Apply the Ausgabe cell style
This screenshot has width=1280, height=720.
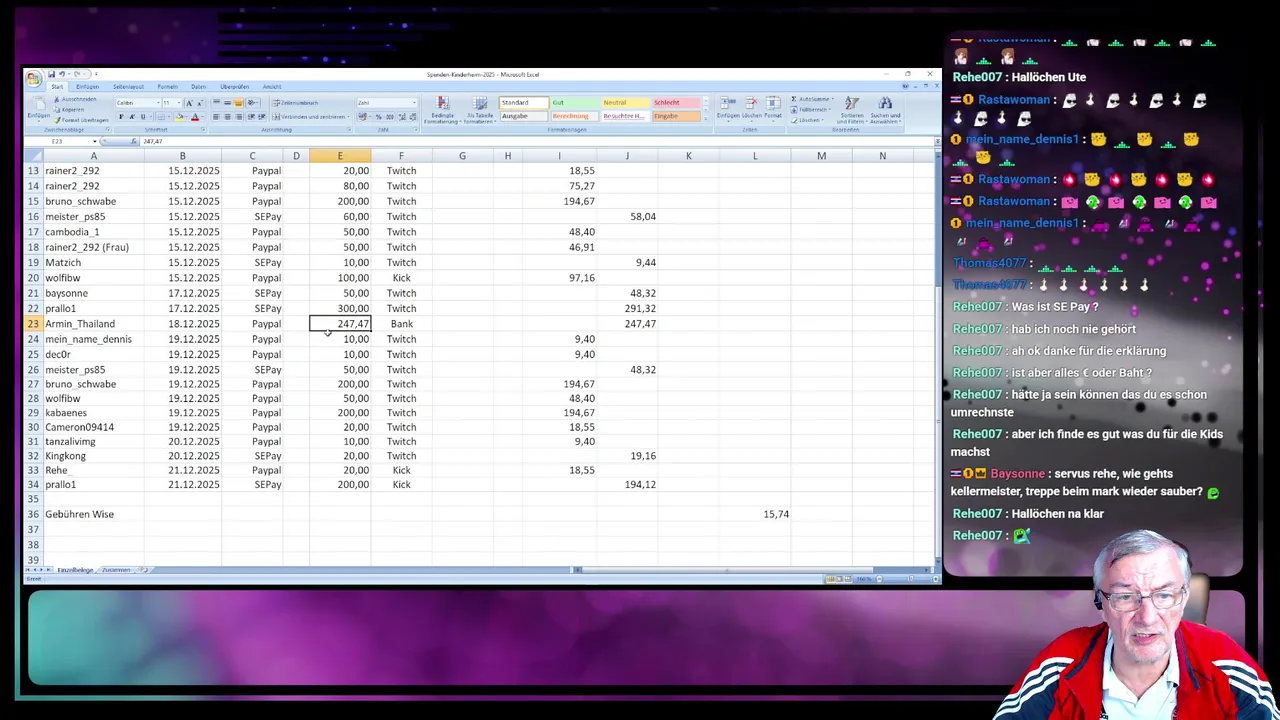524,116
